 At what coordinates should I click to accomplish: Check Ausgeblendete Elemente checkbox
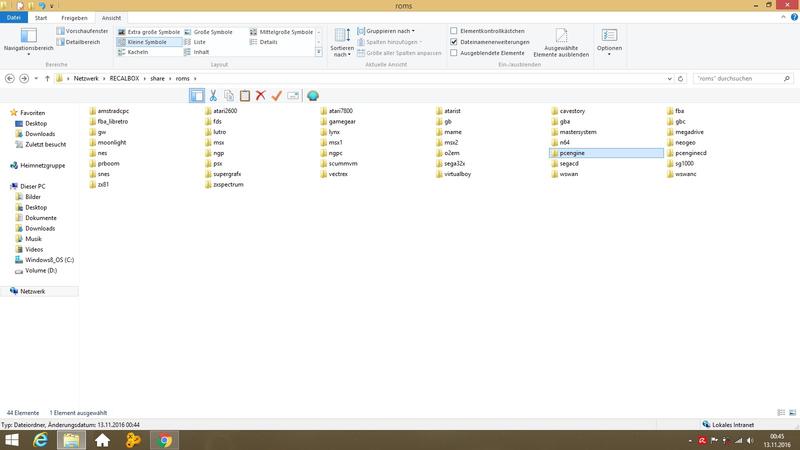coord(454,53)
